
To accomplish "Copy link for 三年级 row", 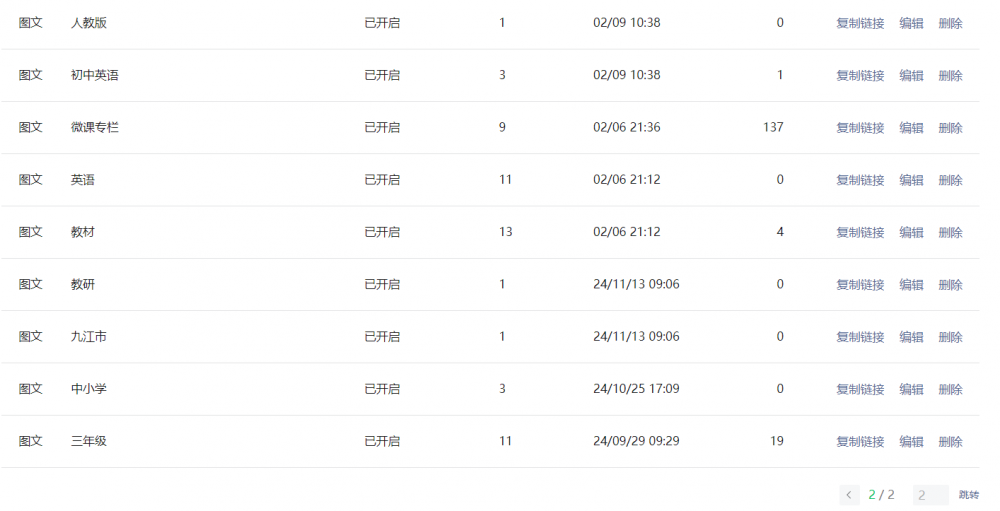I will (860, 442).
